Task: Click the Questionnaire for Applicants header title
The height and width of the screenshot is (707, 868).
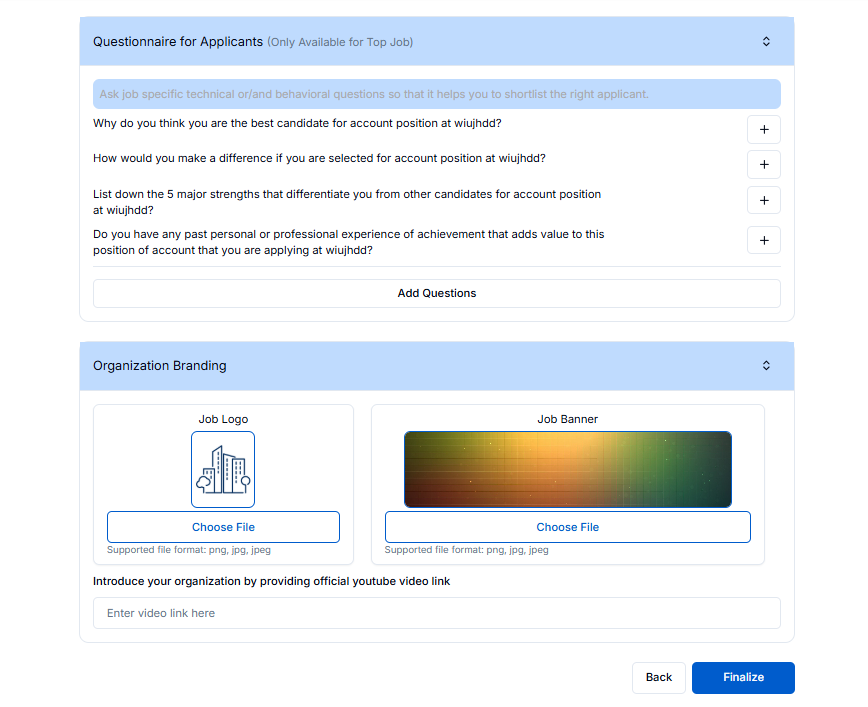Action: [178, 42]
